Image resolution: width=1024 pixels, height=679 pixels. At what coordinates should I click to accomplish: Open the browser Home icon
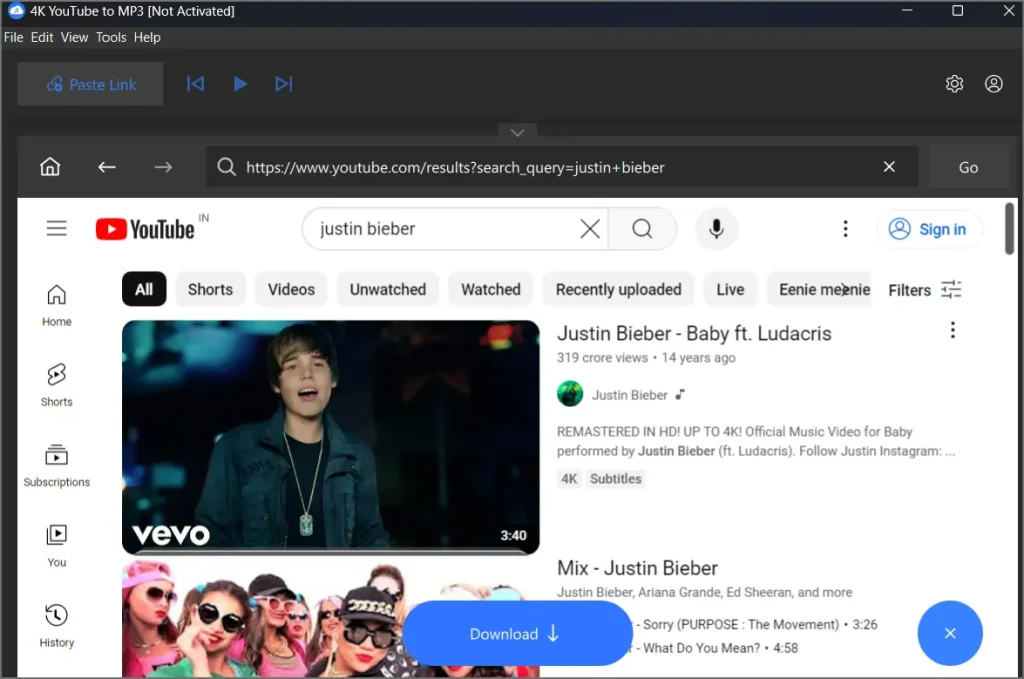click(50, 167)
